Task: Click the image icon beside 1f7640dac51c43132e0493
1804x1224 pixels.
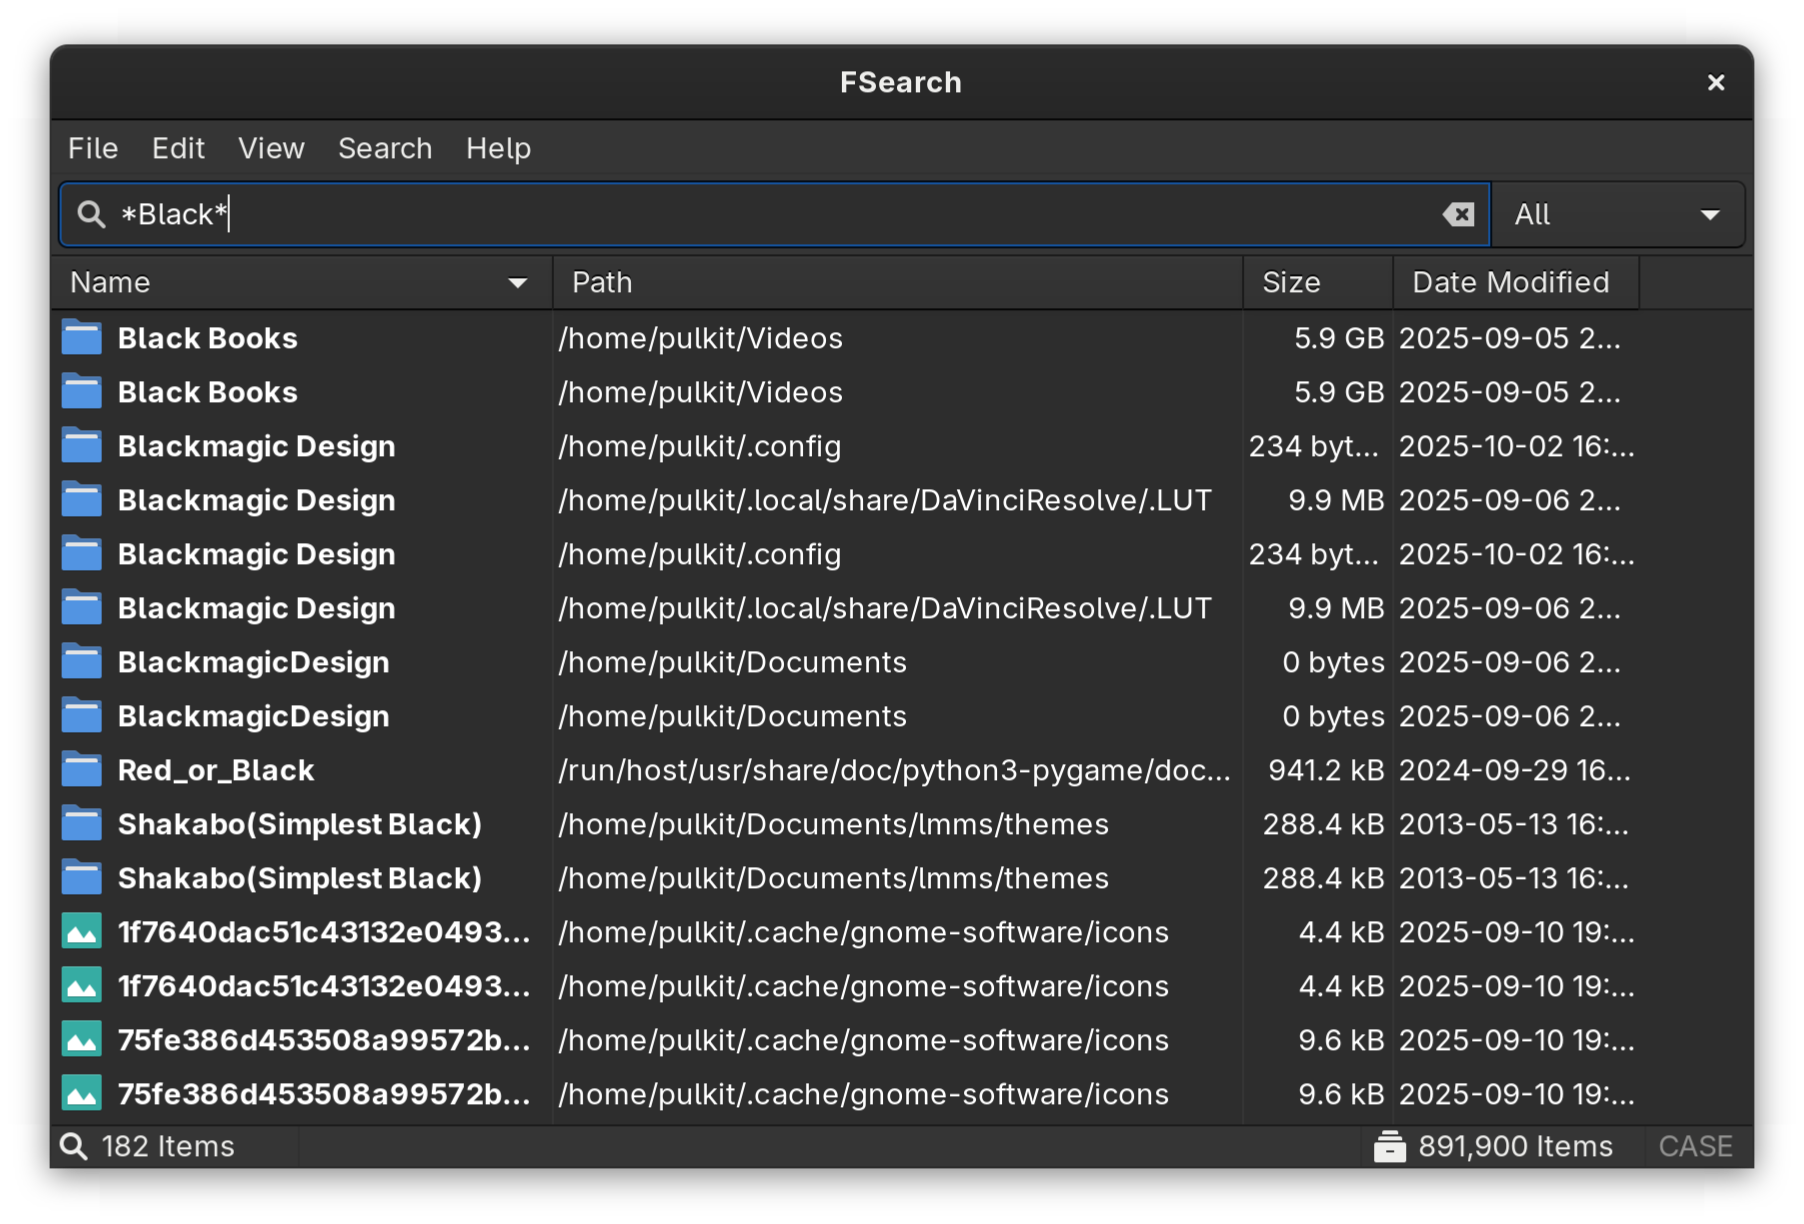Action: coord(81,931)
